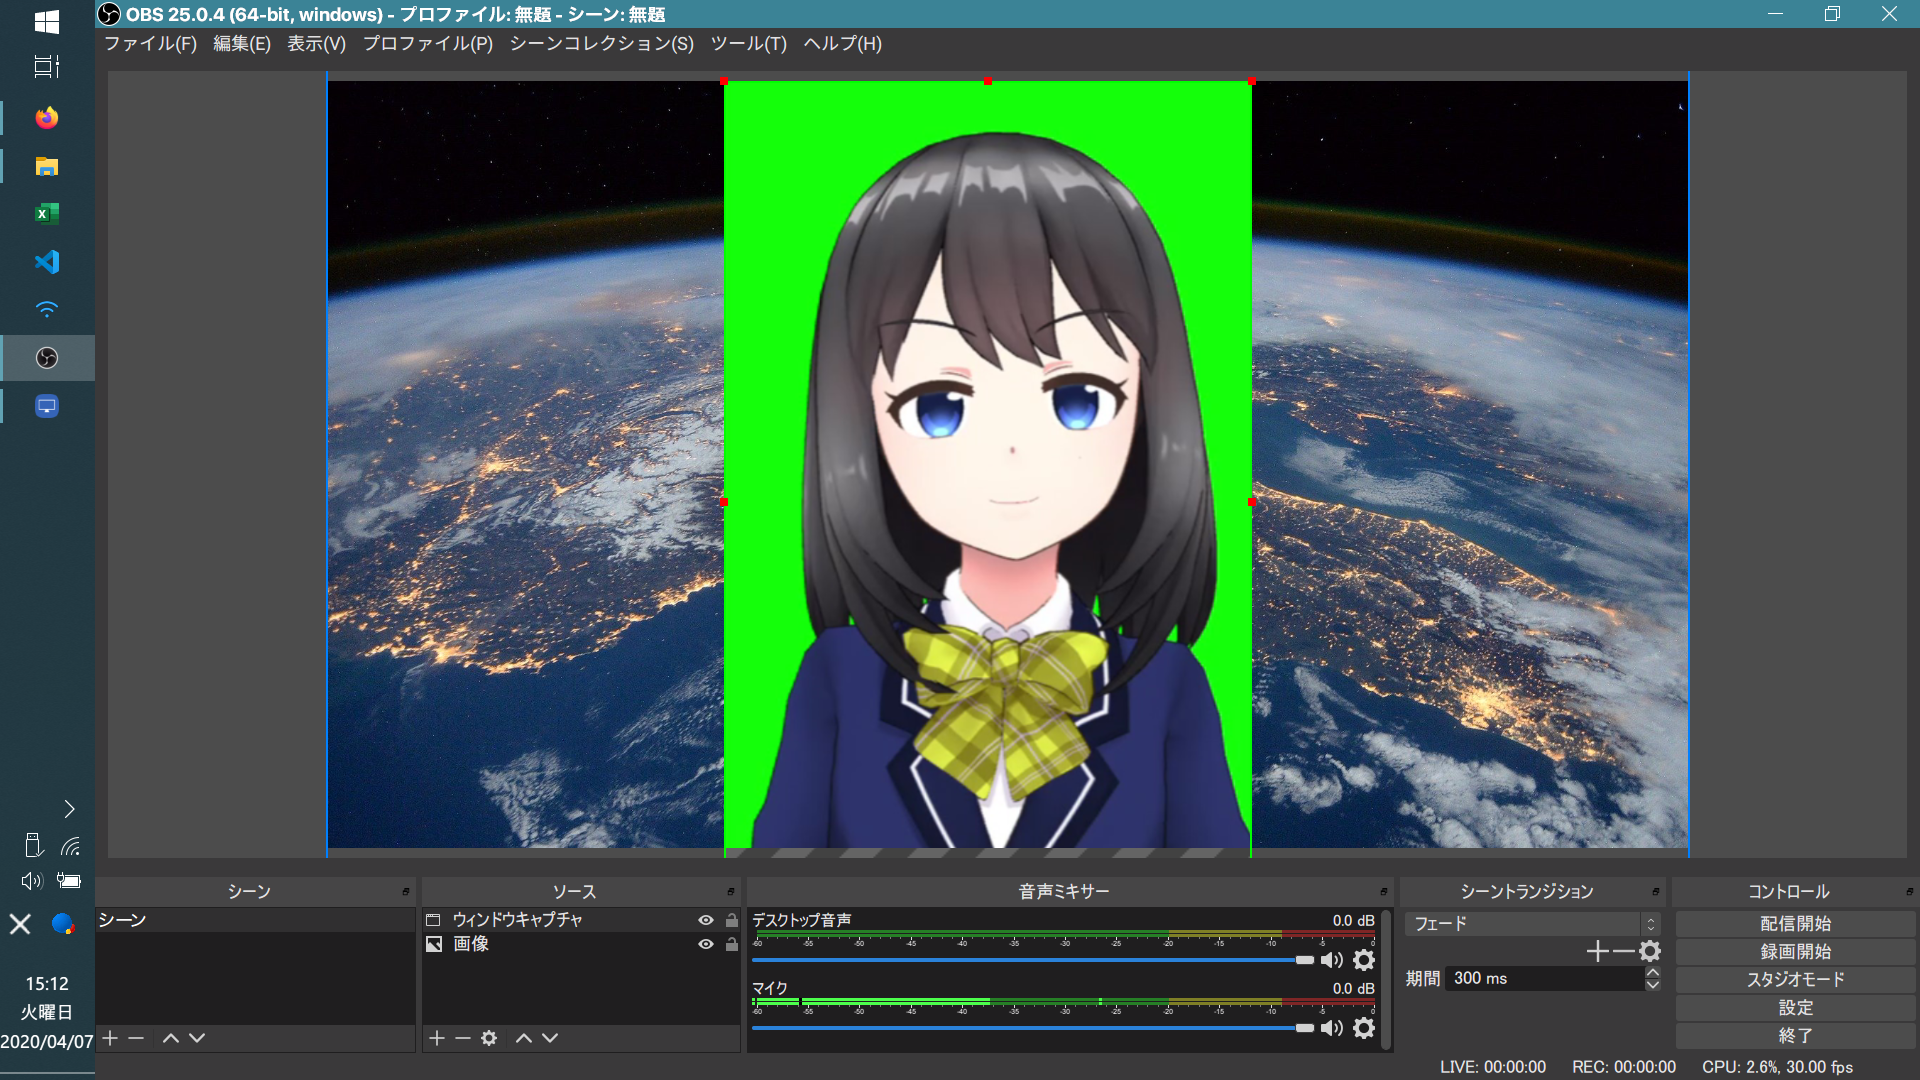
Task: Open transition properties gear icon
Action: (1650, 951)
